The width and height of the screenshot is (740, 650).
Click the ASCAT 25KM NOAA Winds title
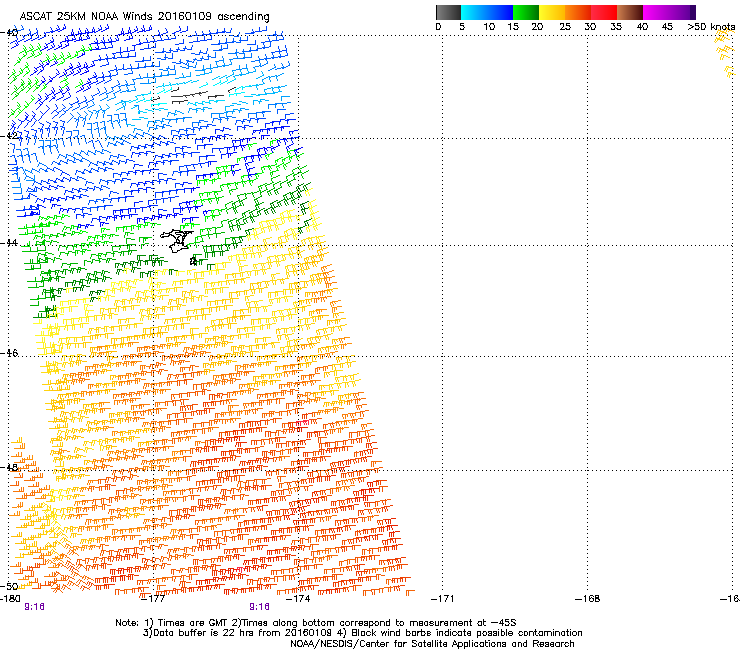(x=144, y=16)
